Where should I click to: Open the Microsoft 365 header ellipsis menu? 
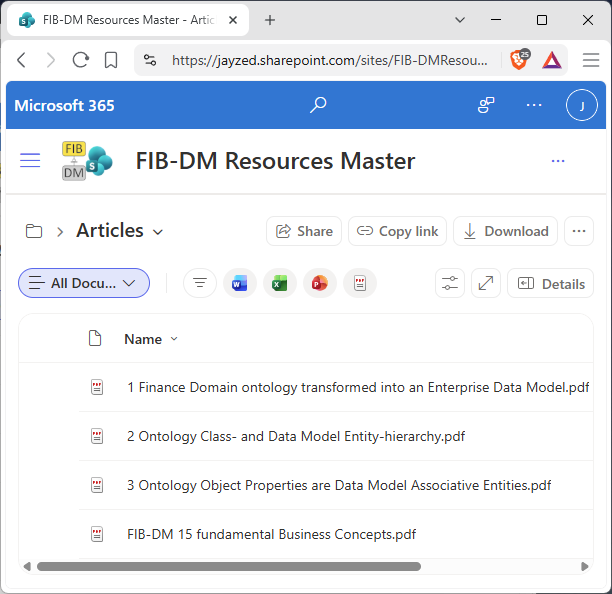coord(534,105)
